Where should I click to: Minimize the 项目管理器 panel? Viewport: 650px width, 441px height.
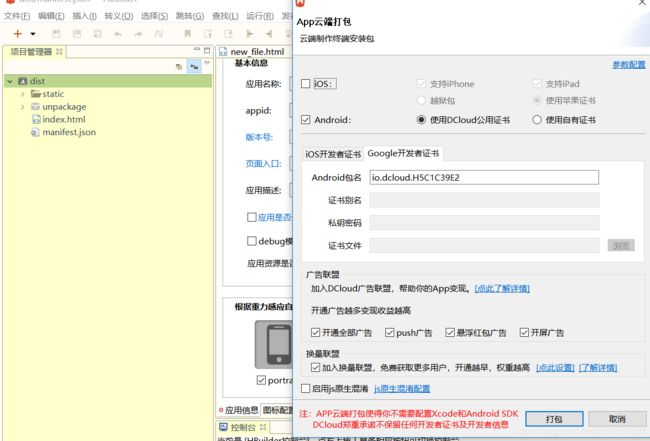tap(197, 50)
